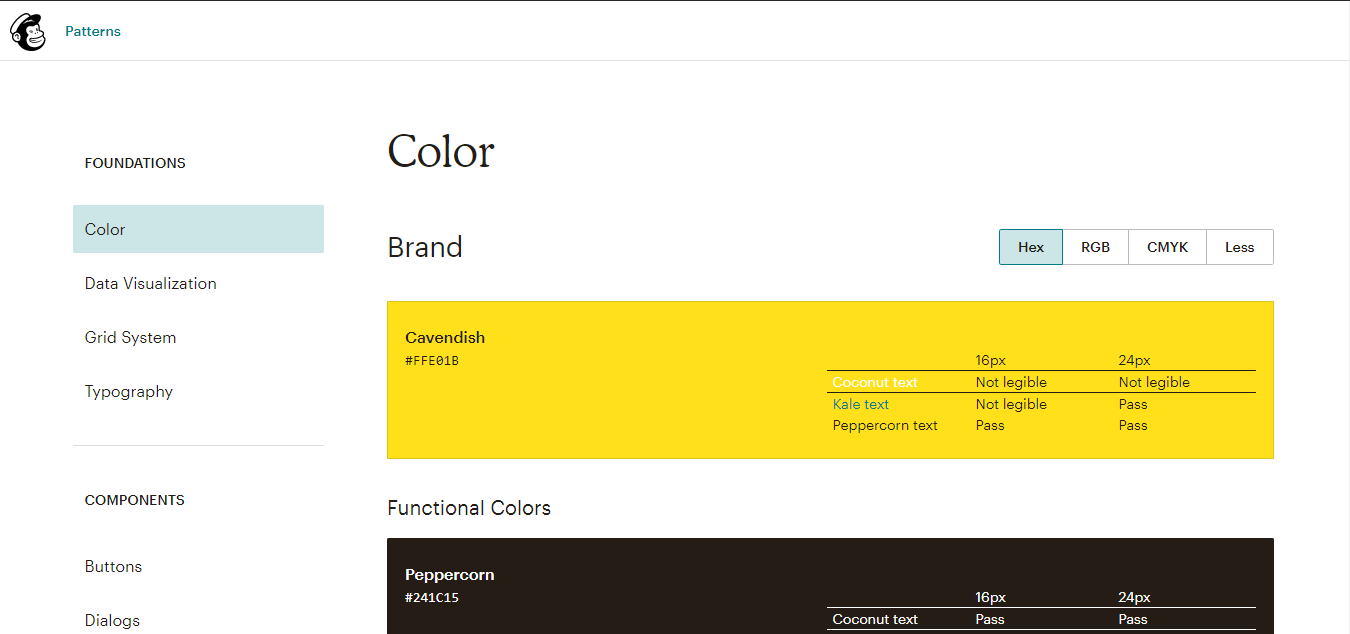Open Data Visualization documentation

coord(150,283)
